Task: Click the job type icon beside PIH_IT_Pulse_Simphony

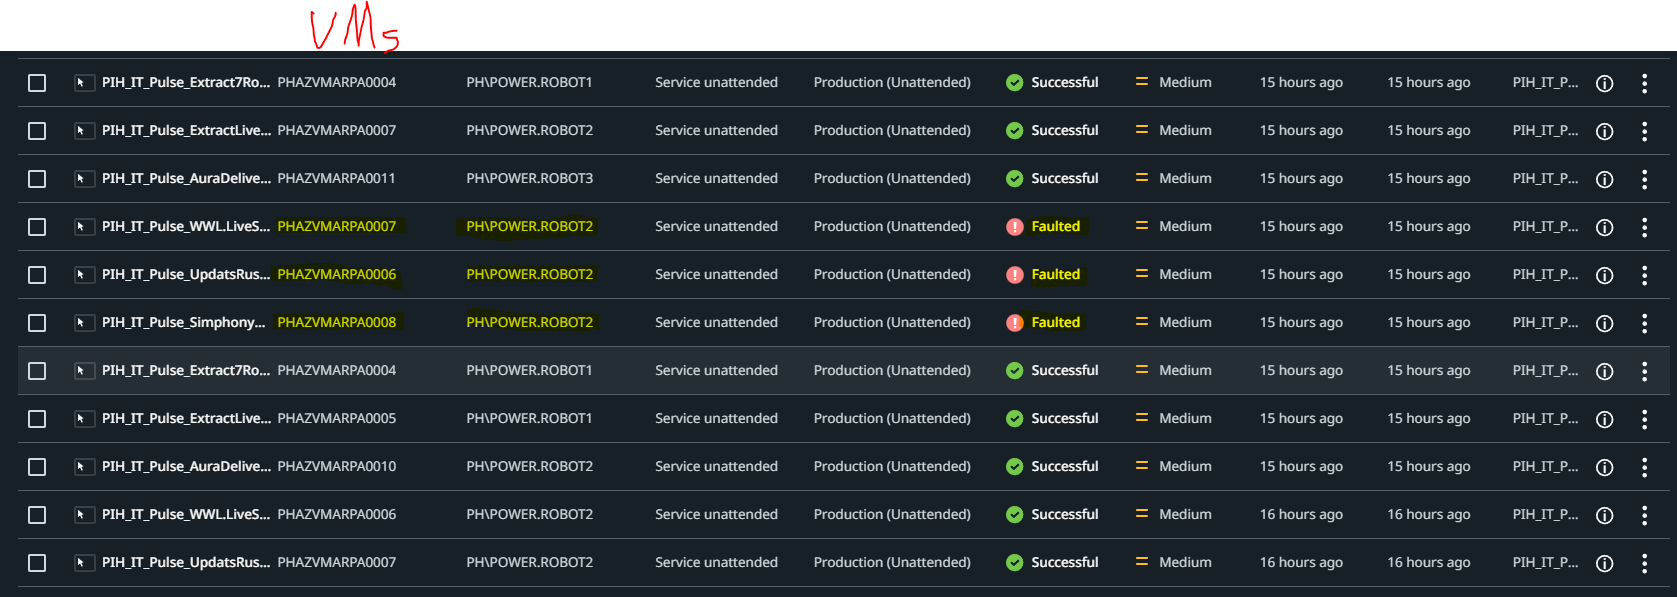Action: (80, 323)
